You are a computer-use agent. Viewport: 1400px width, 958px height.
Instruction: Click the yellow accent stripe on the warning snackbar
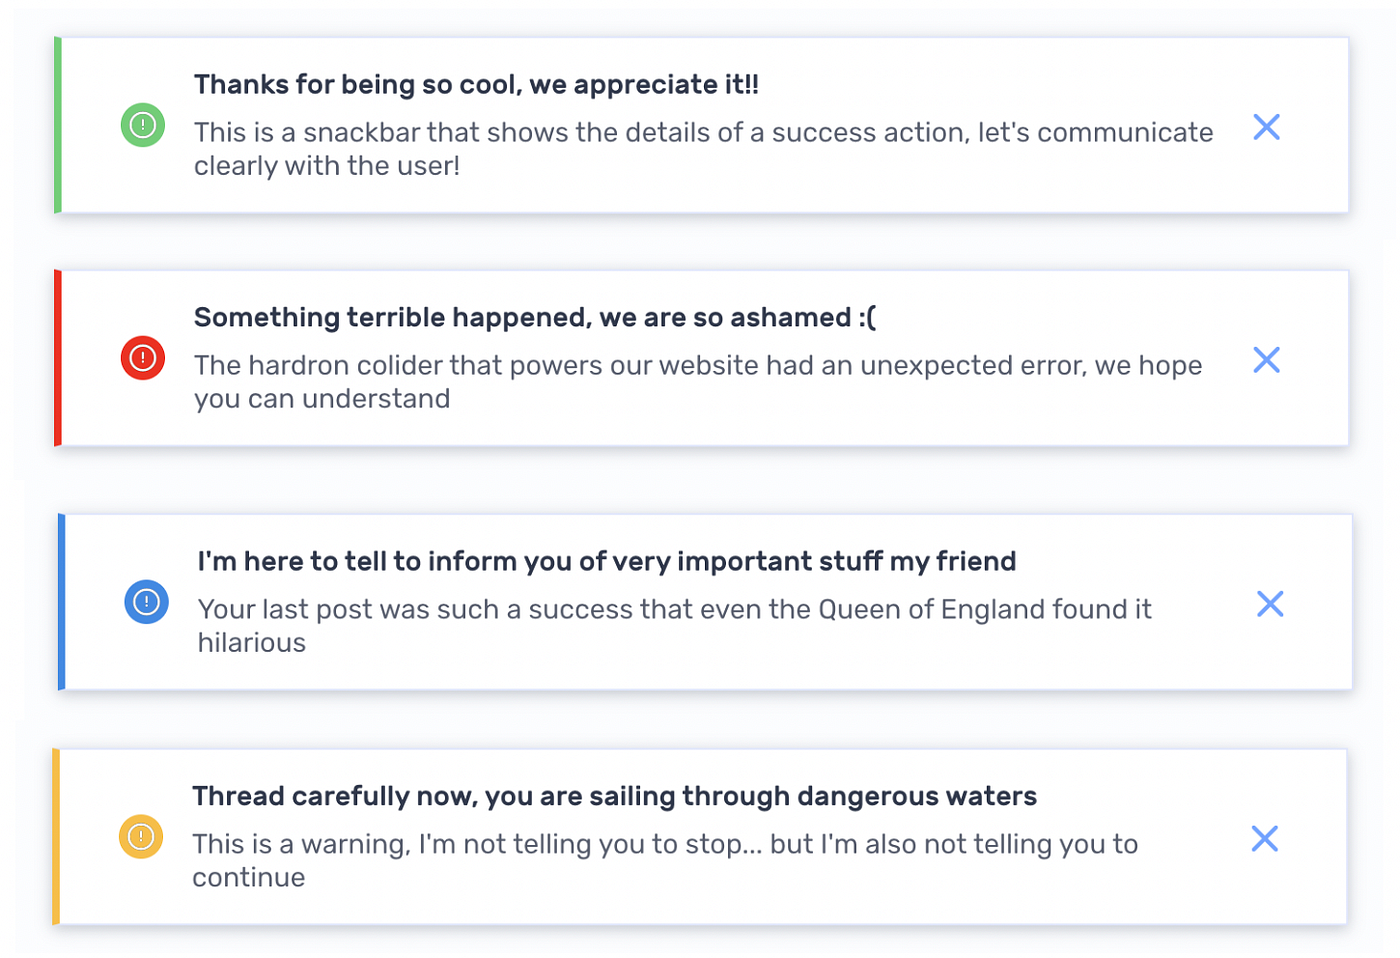pos(58,835)
